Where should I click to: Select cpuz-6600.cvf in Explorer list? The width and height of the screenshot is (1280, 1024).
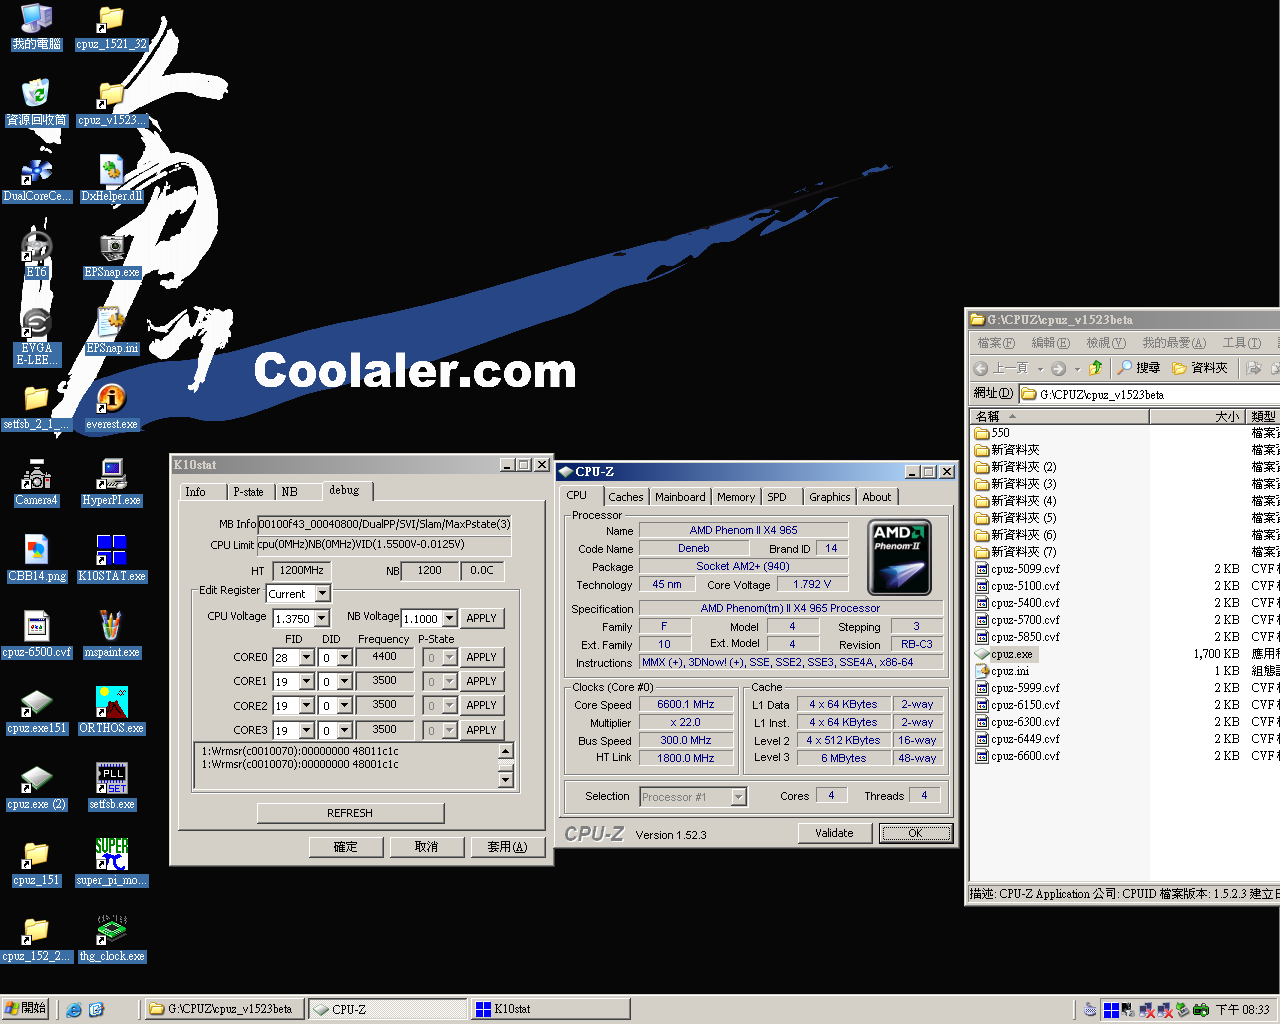[1017, 756]
